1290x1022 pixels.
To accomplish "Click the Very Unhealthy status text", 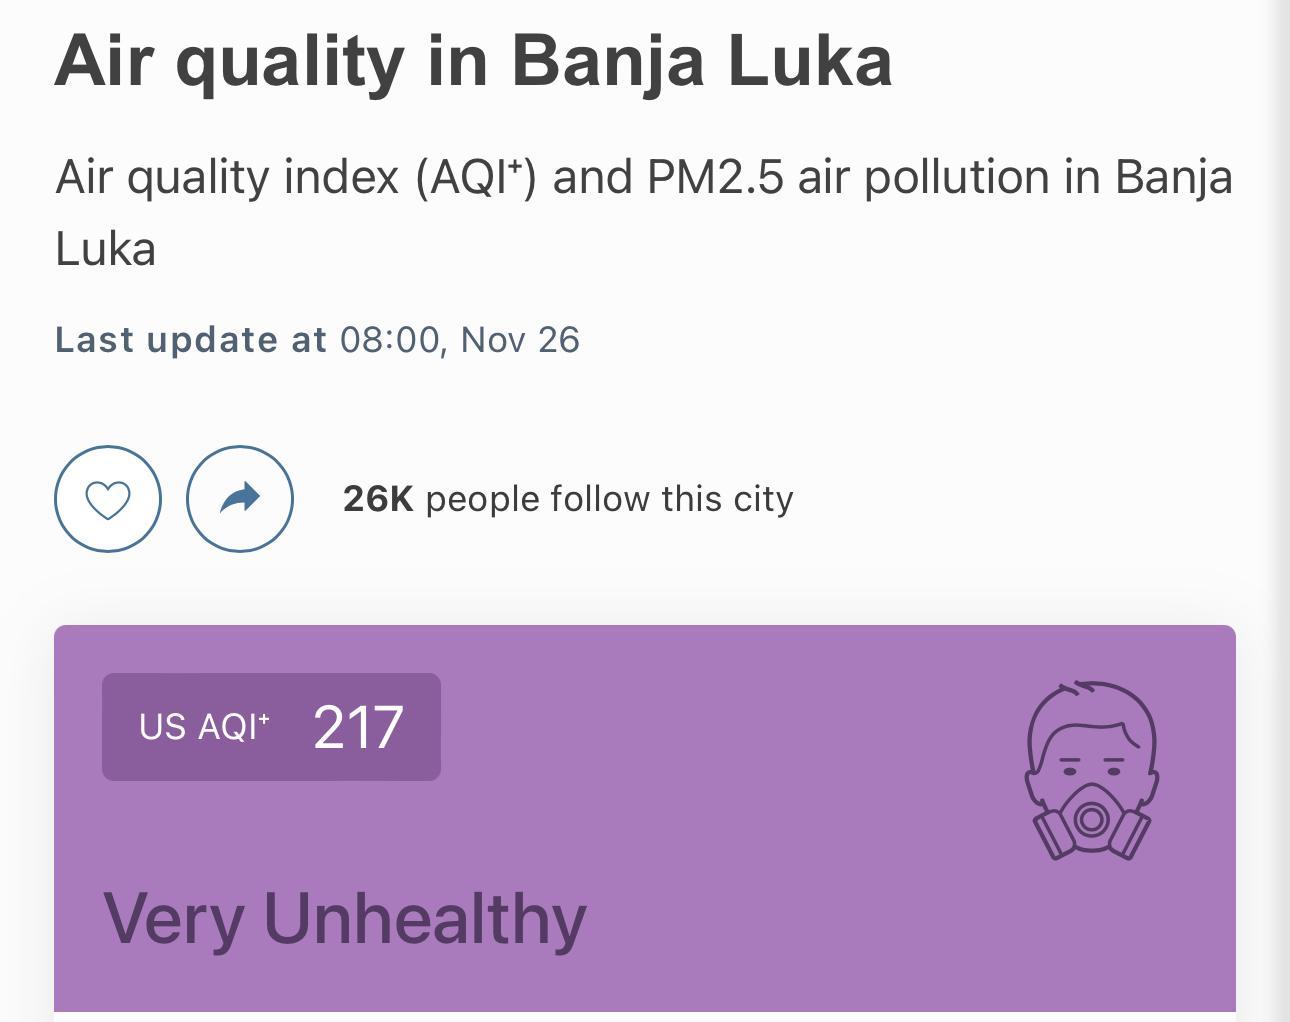I will [345, 918].
